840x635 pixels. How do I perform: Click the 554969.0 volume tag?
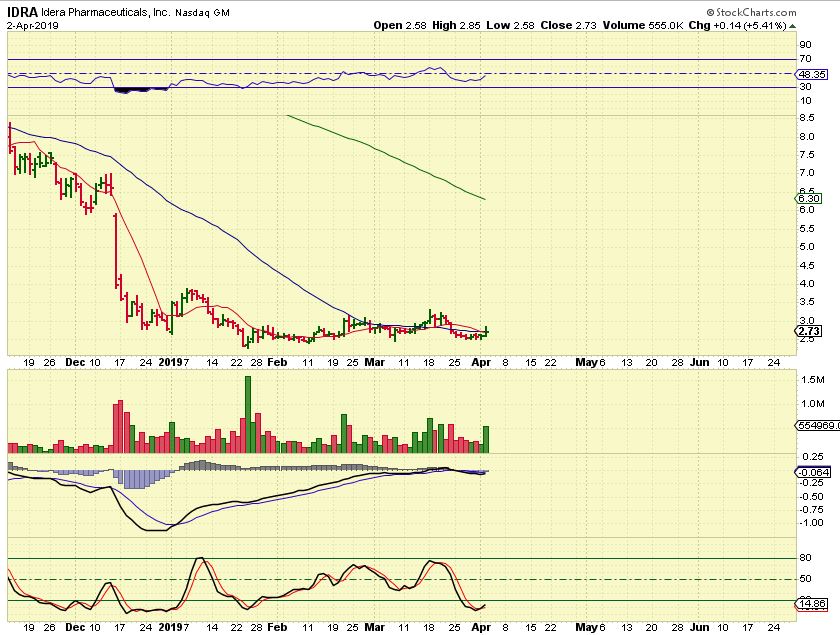pyautogui.click(x=817, y=425)
